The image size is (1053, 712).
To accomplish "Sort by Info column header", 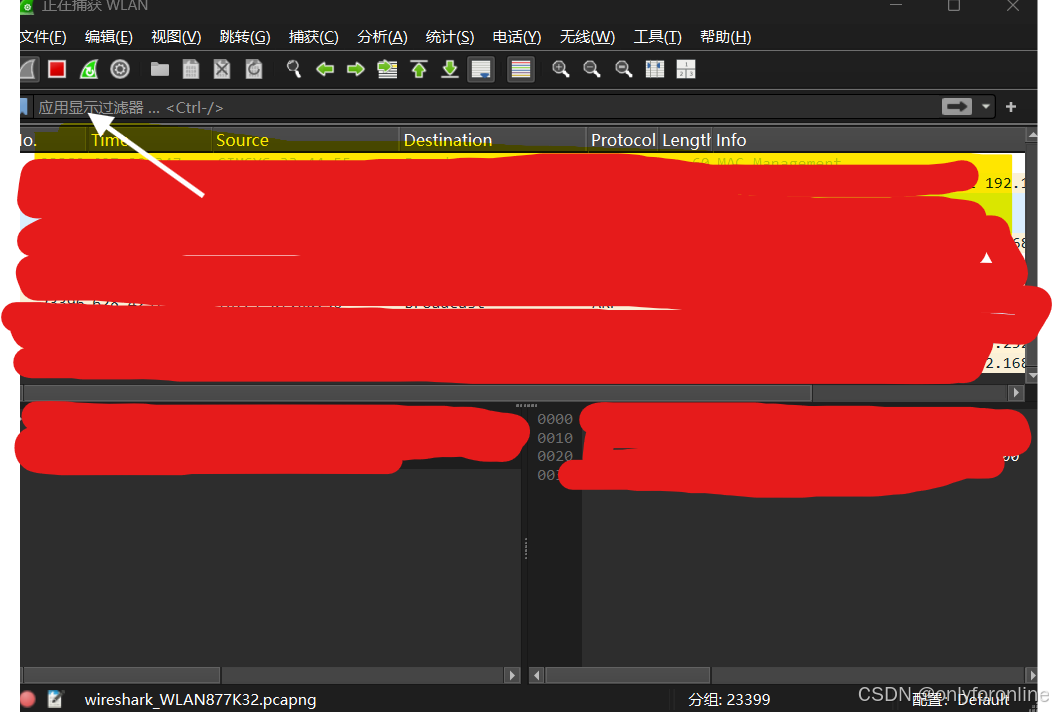I will coord(869,140).
